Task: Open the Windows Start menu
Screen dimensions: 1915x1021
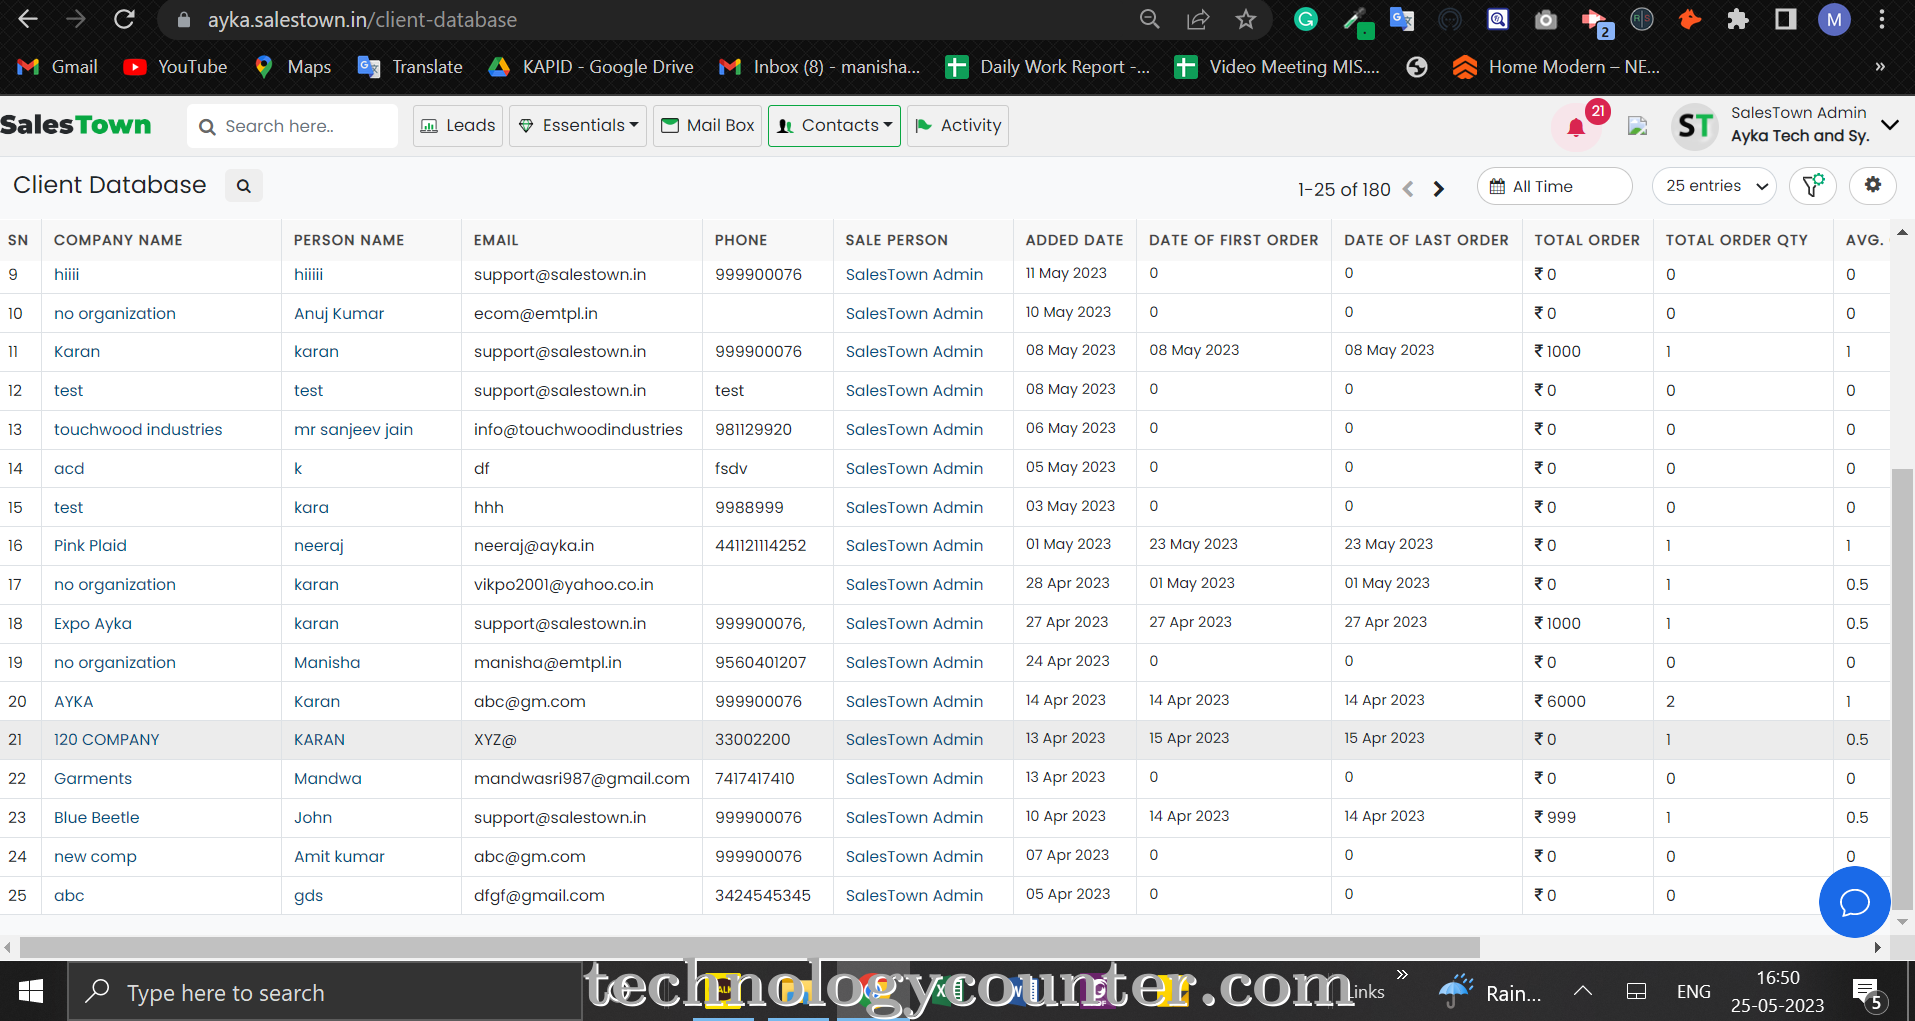Action: (x=31, y=992)
